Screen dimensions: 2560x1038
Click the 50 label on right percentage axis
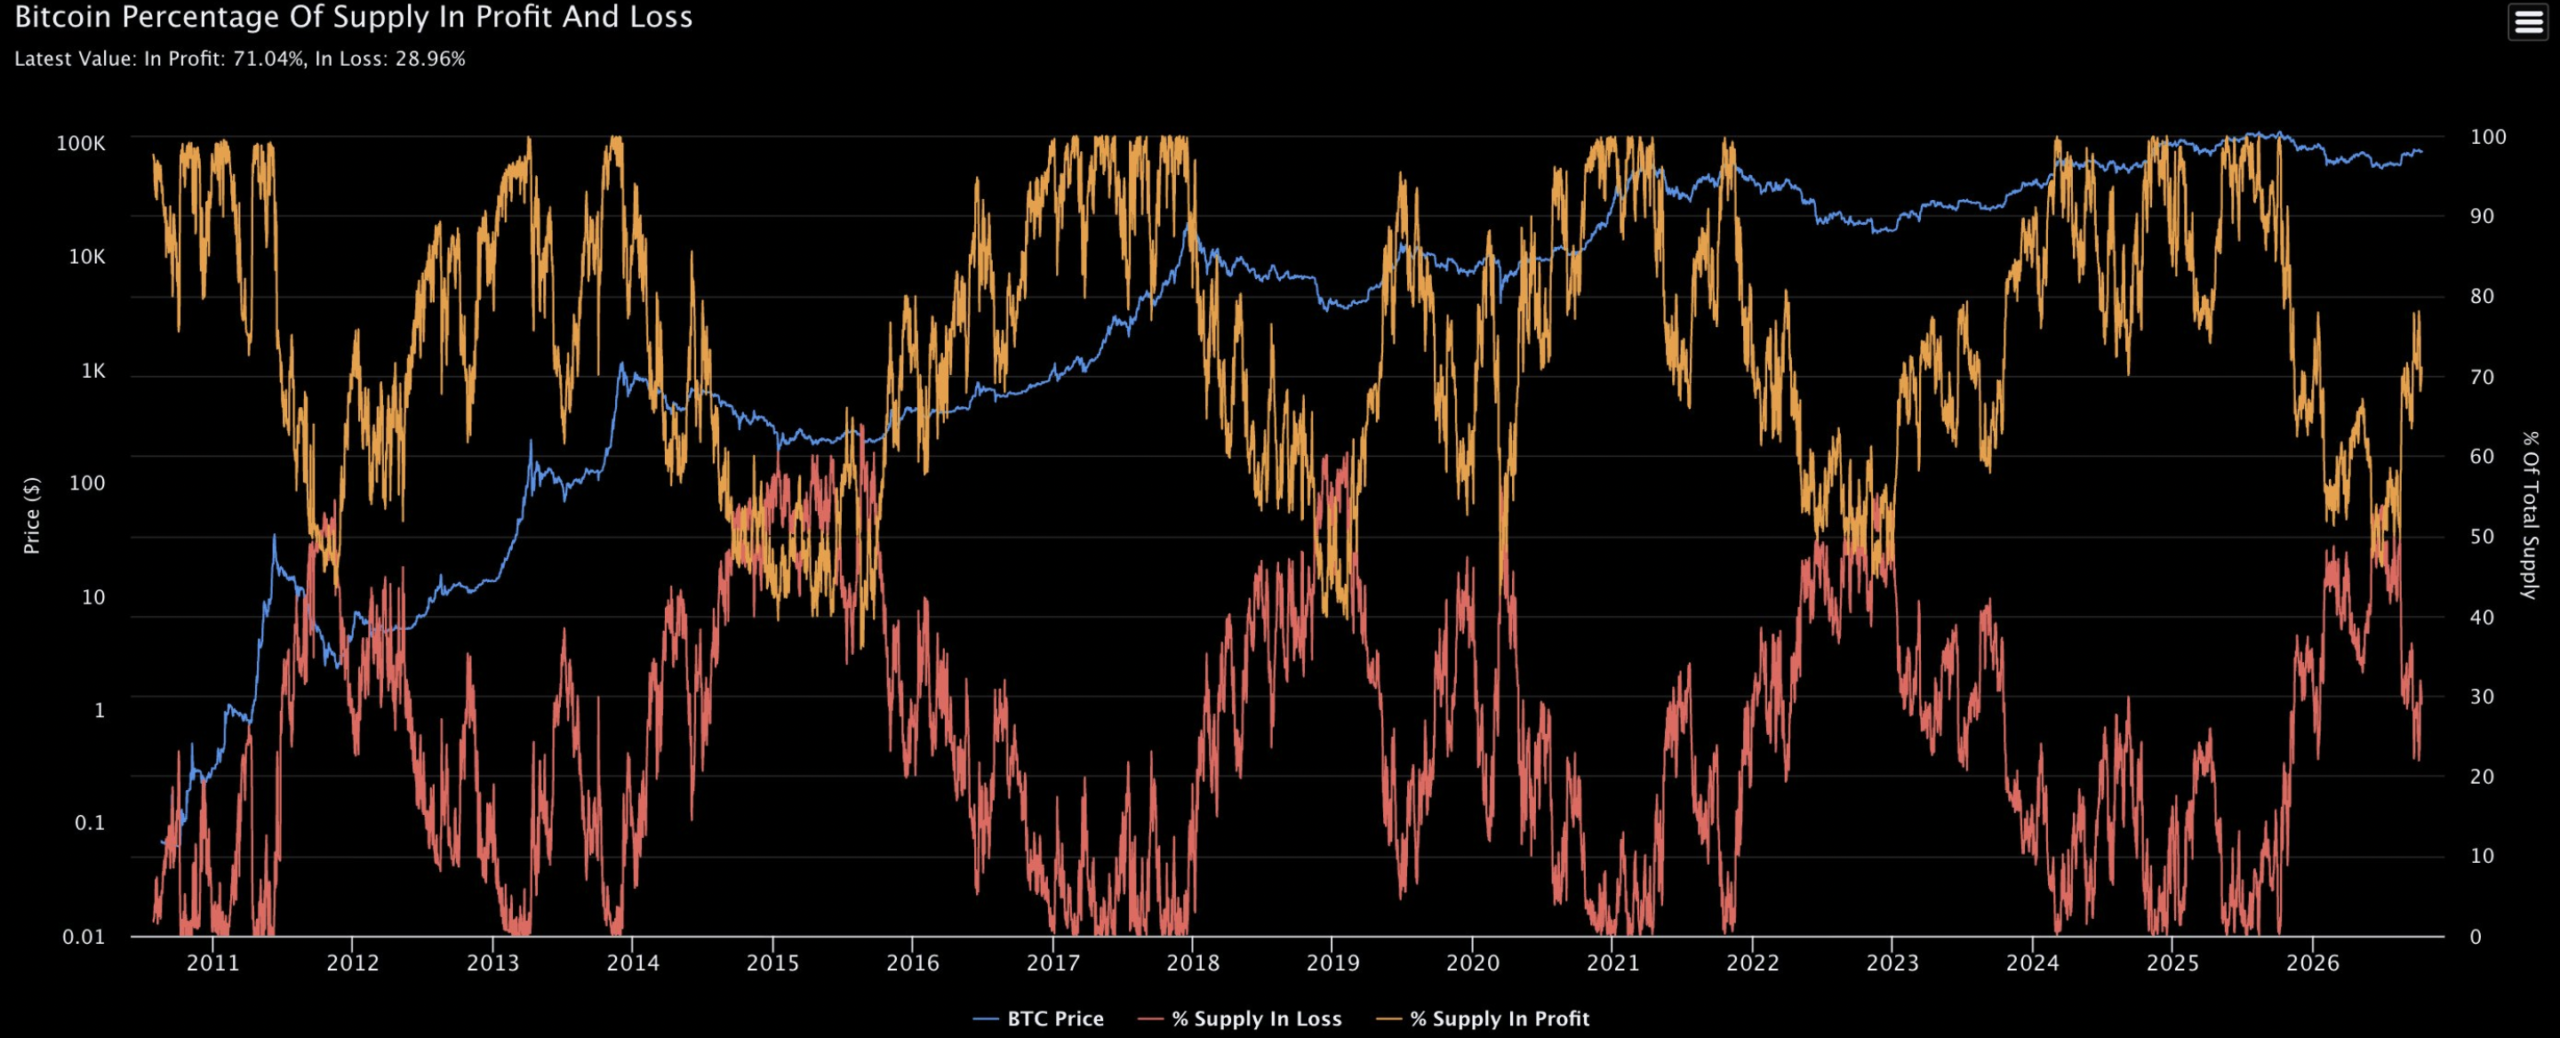(x=2482, y=537)
